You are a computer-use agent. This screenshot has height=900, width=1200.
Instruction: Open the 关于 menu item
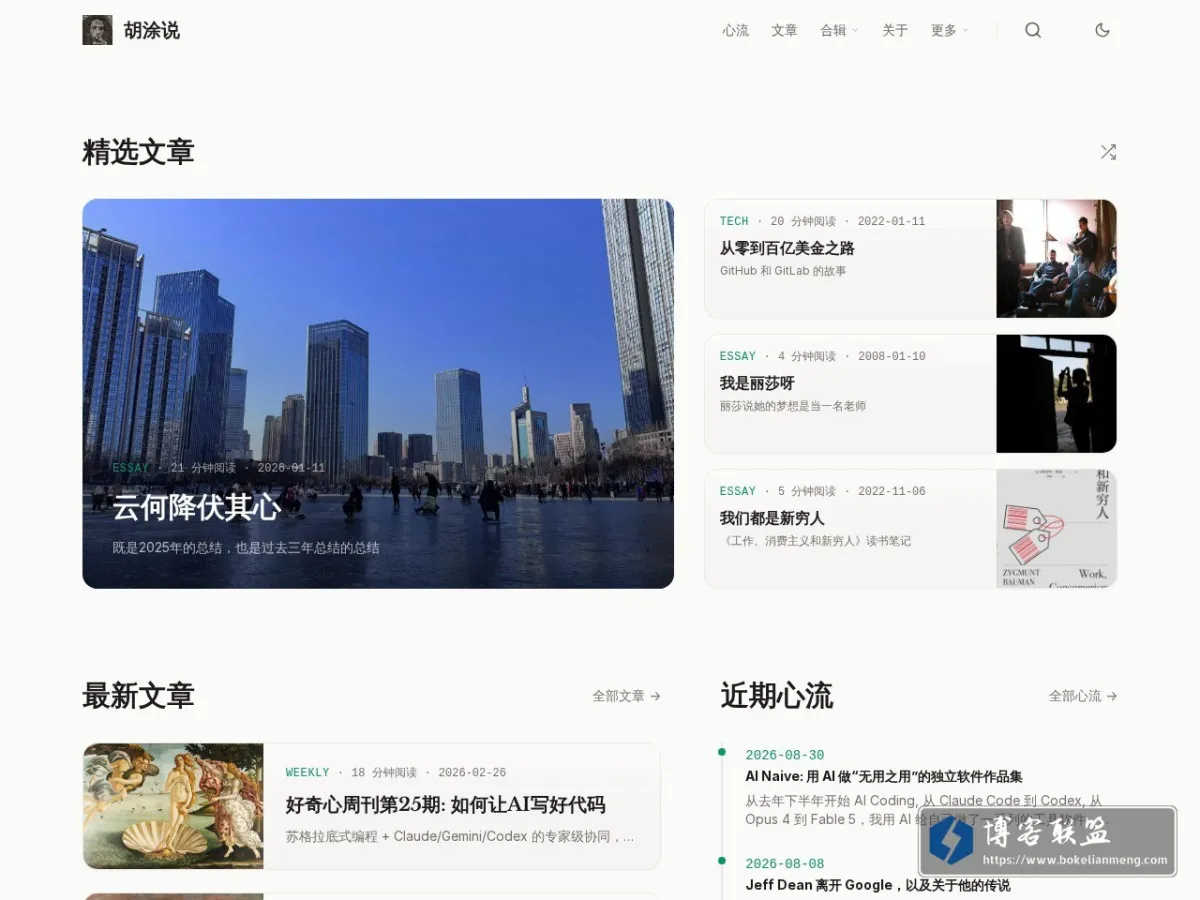coord(895,30)
